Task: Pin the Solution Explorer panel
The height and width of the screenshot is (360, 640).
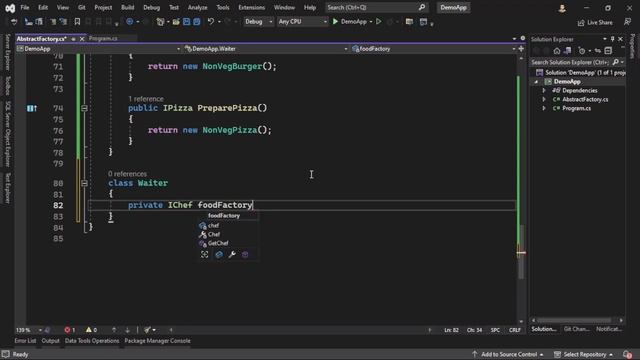Action: [613, 39]
